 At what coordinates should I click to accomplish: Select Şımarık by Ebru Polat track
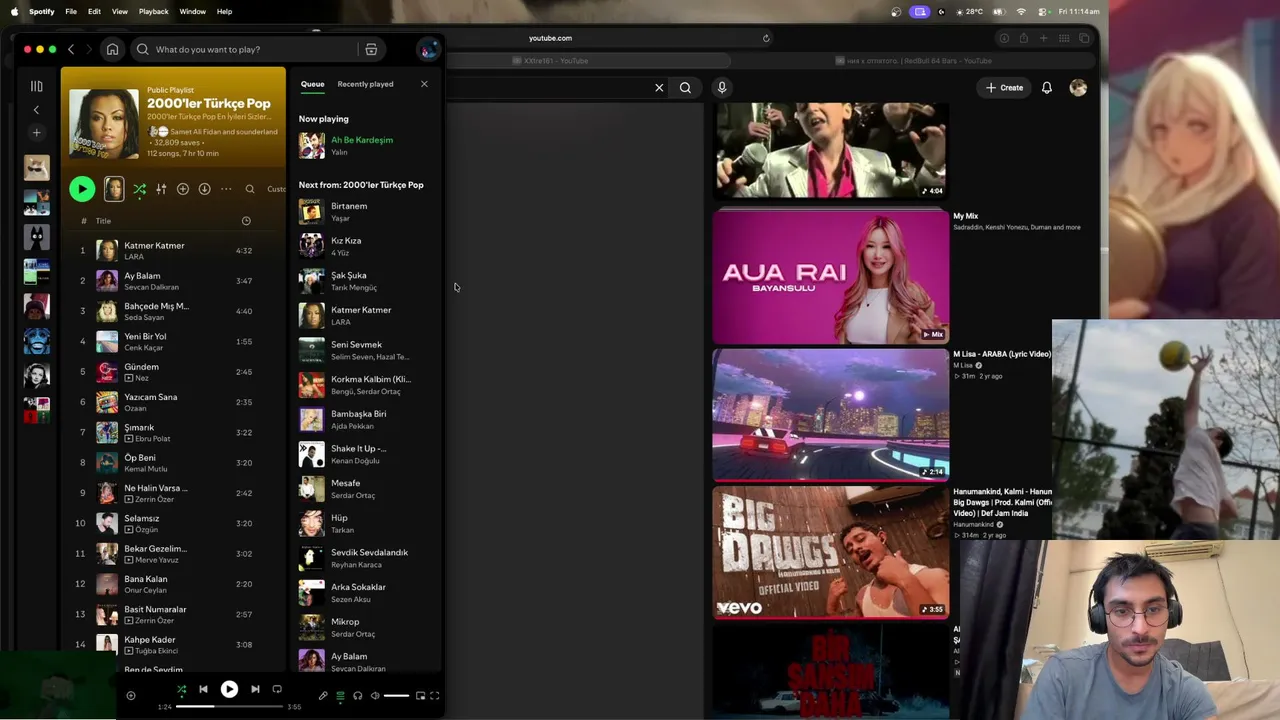point(172,433)
